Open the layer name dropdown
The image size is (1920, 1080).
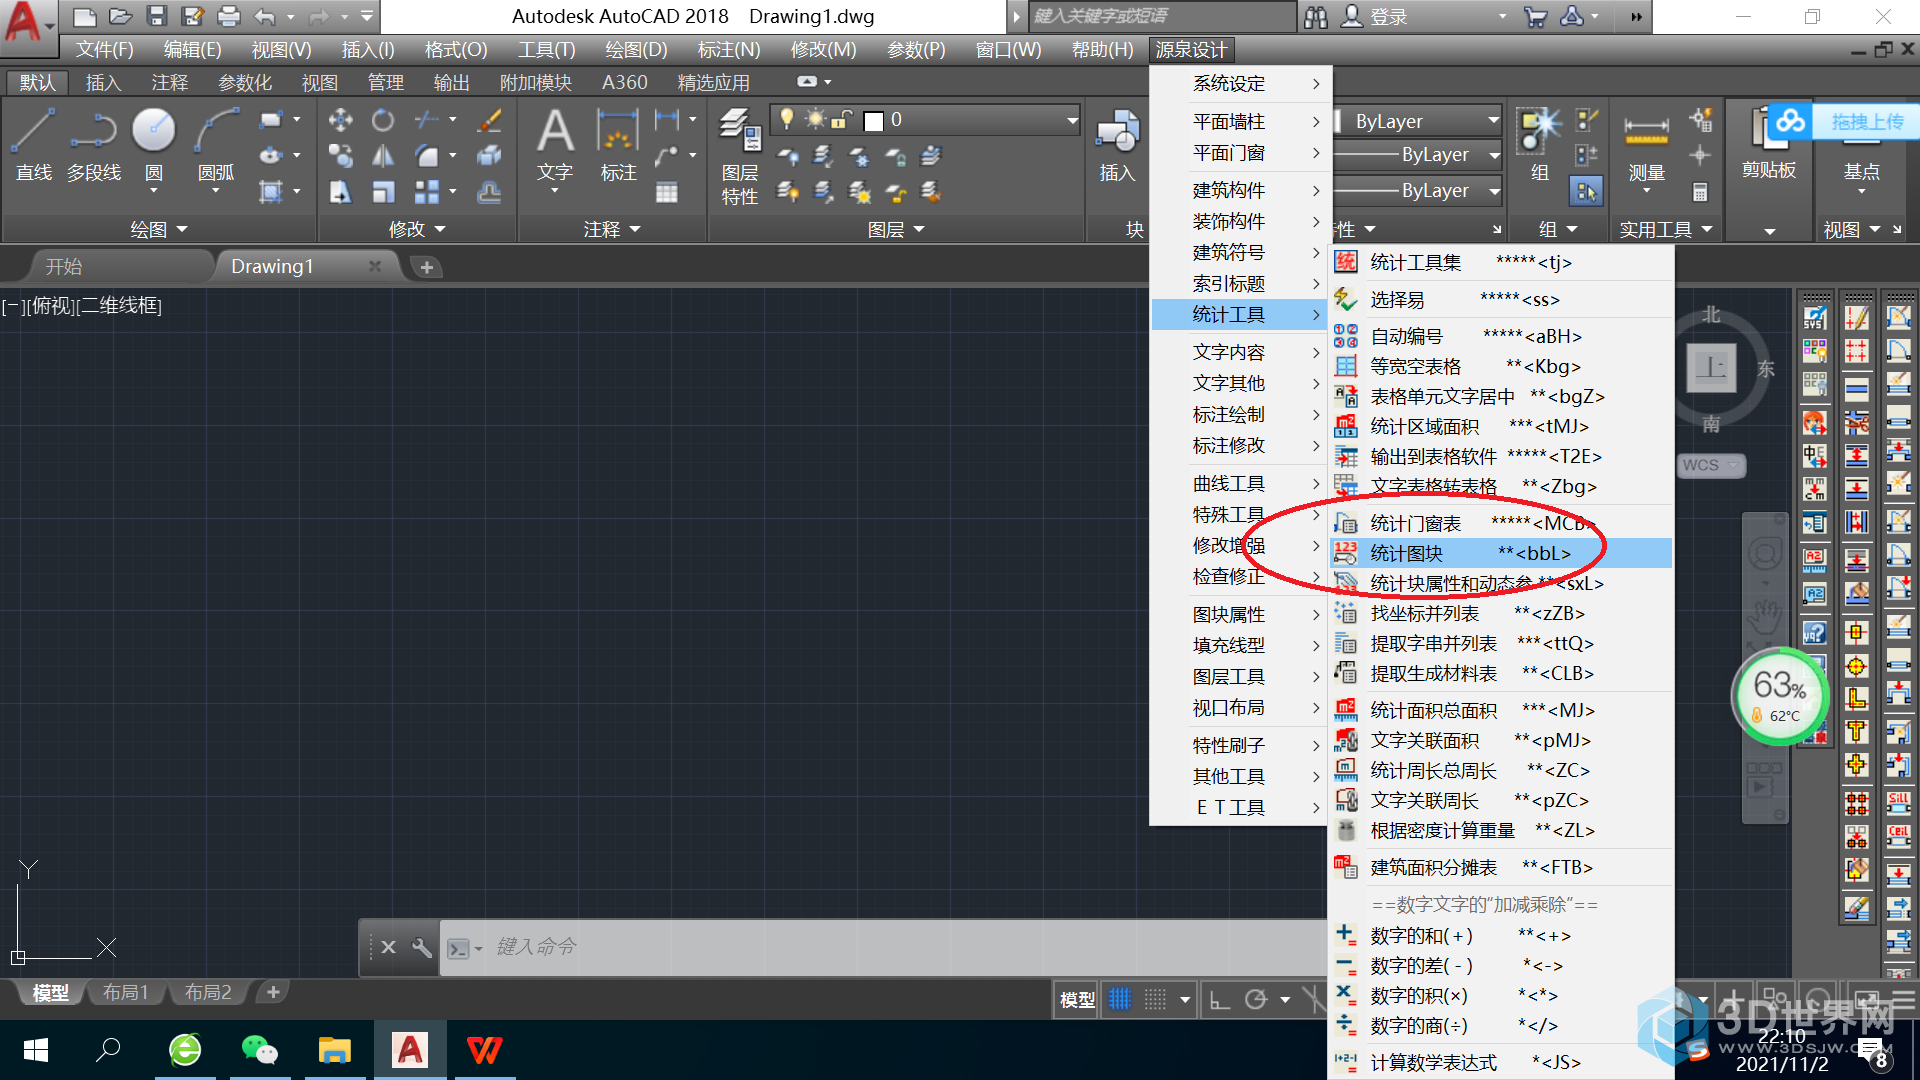point(1072,120)
